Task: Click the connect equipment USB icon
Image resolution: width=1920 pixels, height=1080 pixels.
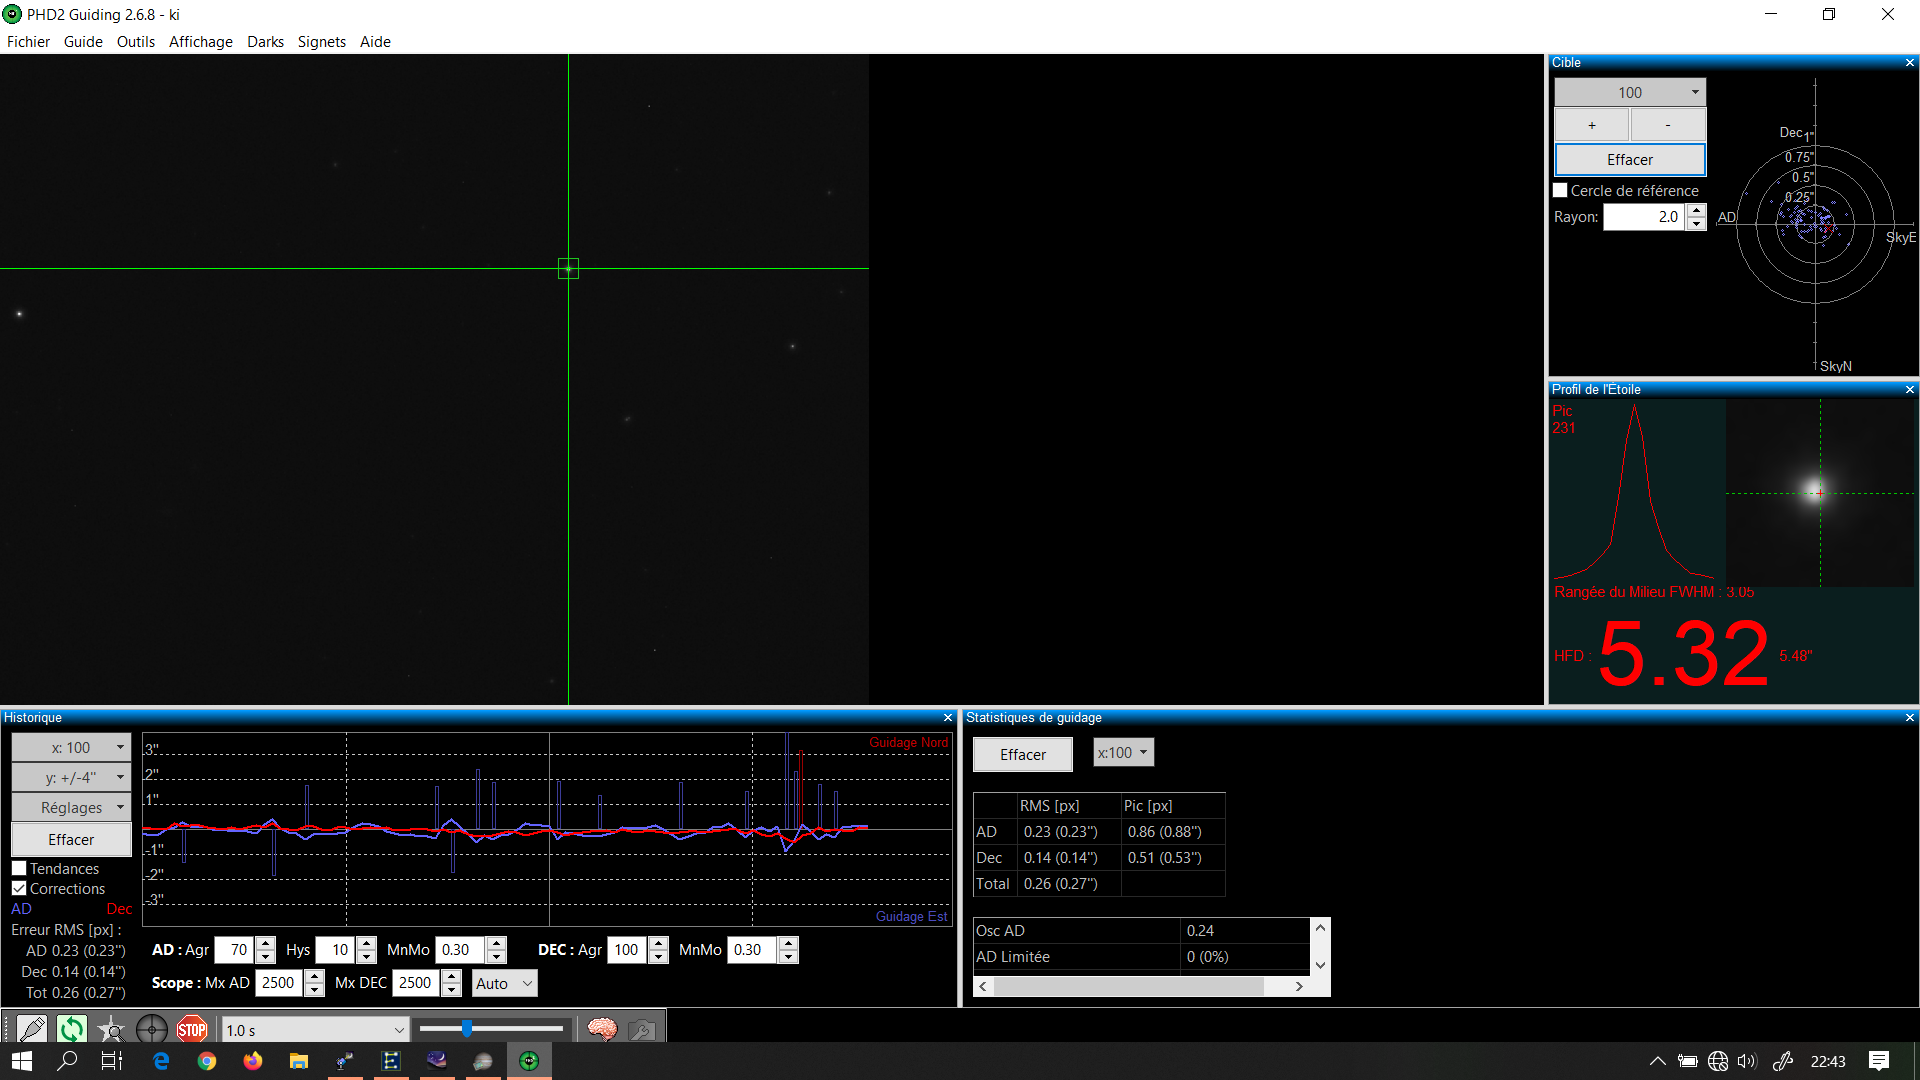Action: [x=31, y=1029]
